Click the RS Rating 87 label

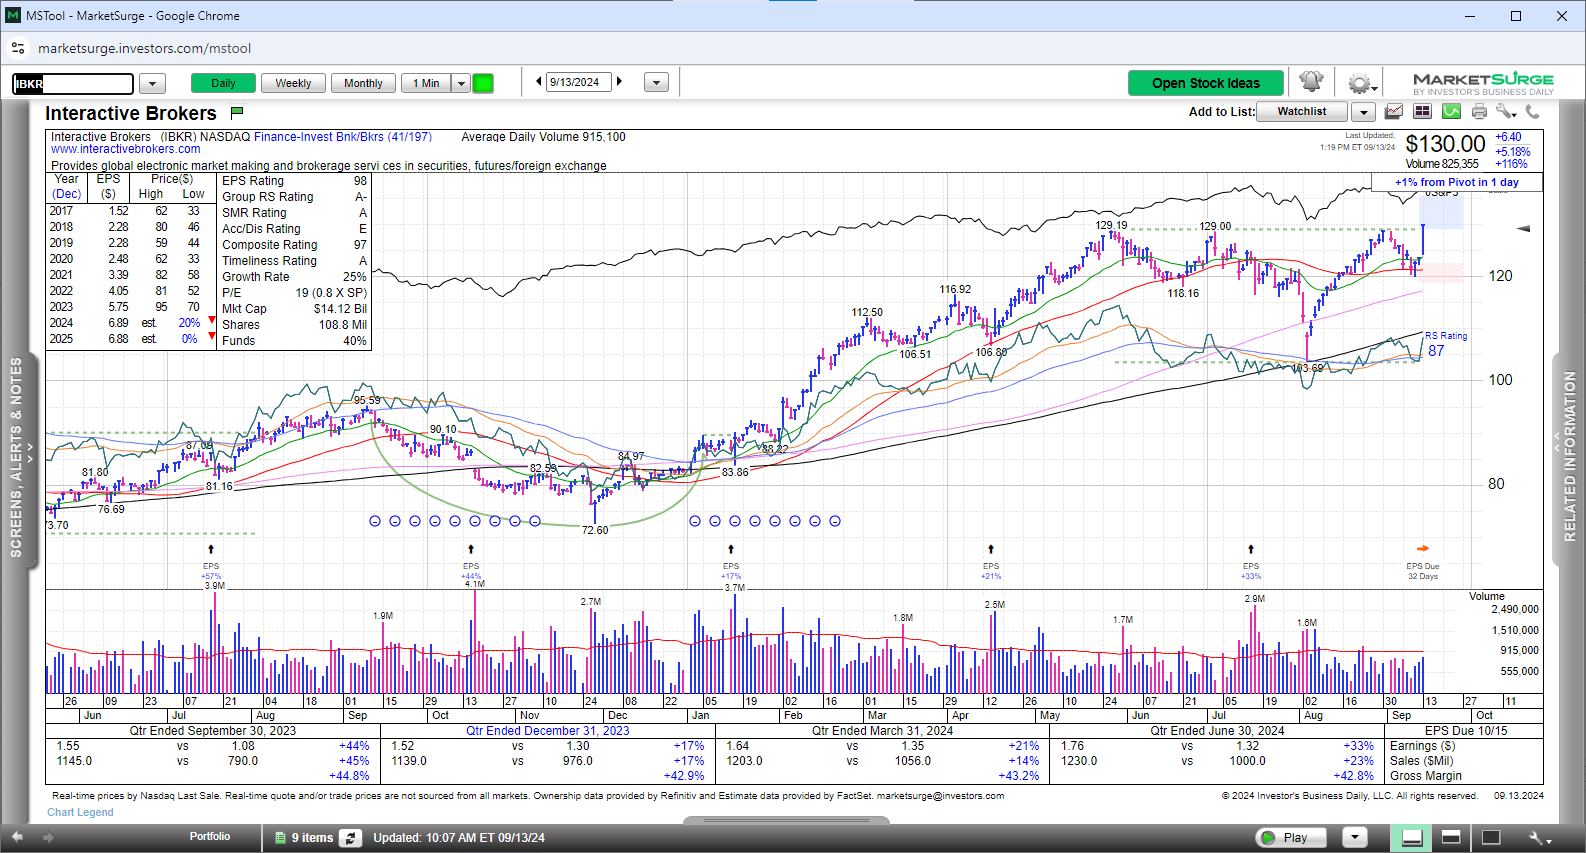tap(1446, 344)
